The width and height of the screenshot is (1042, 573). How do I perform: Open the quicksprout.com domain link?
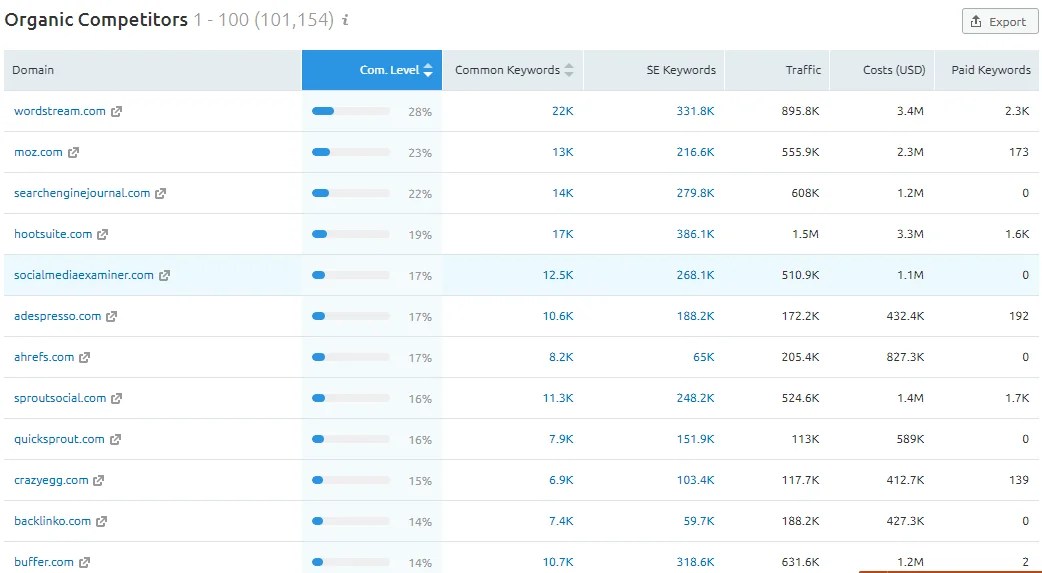click(59, 439)
